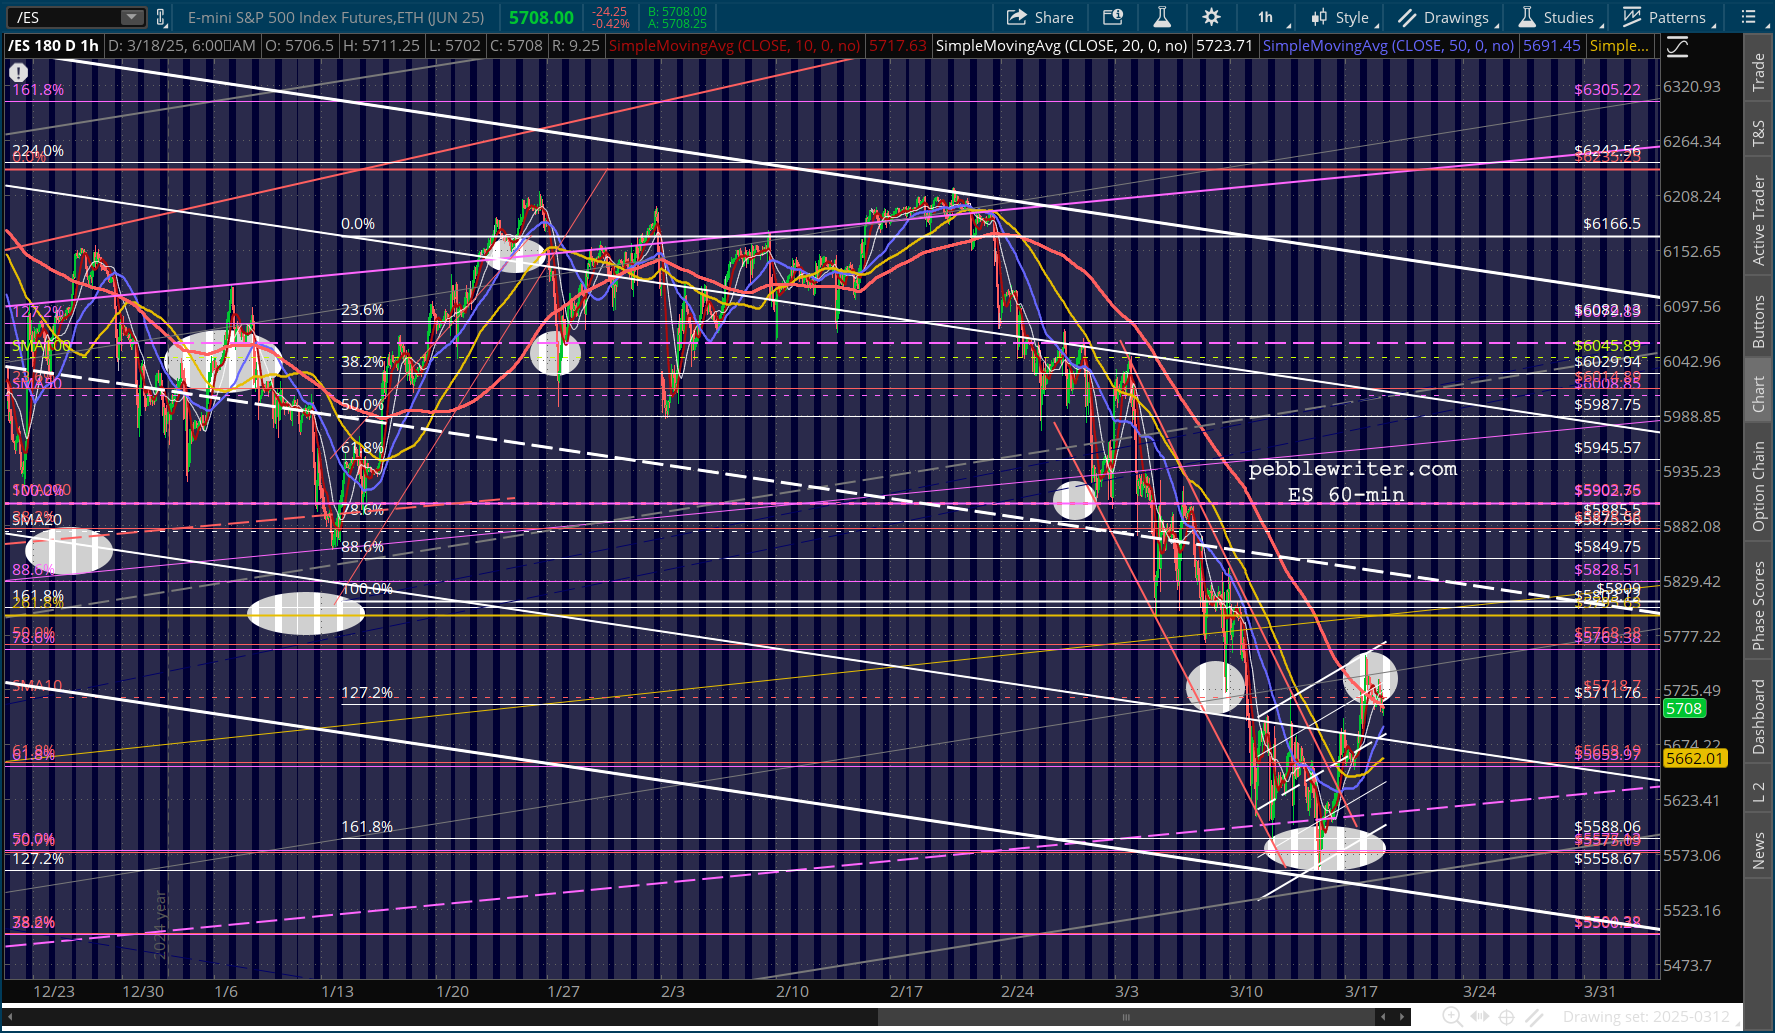Click the pan crosshair icon
Image resolution: width=1775 pixels, height=1033 pixels.
click(1507, 1017)
